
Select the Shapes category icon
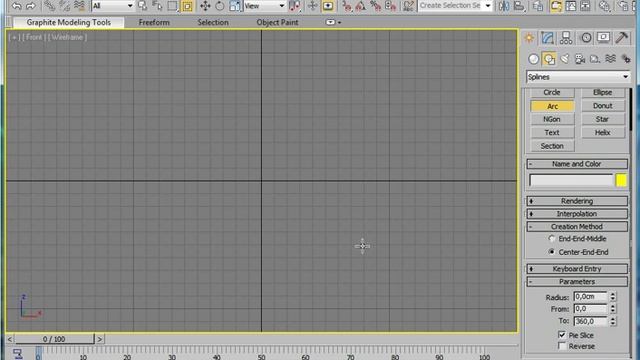click(549, 59)
